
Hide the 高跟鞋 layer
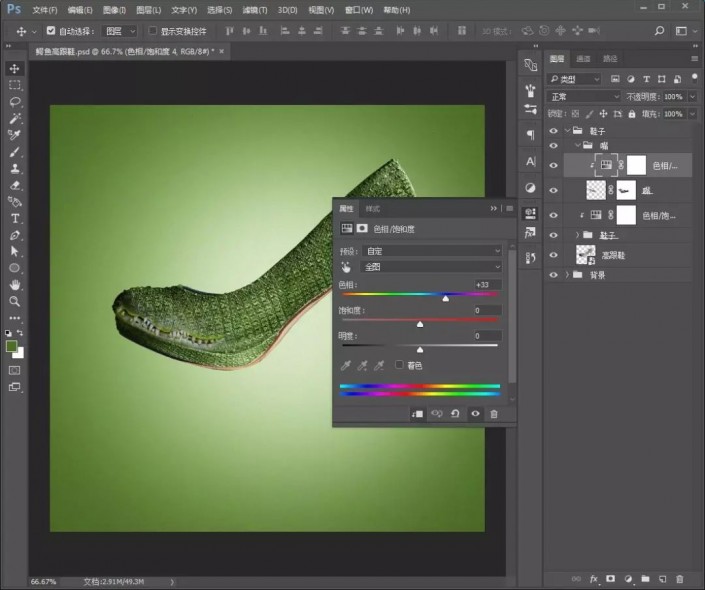553,255
